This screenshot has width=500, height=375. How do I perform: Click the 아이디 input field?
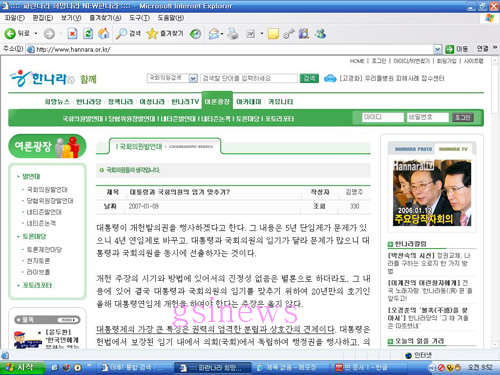tap(383, 117)
